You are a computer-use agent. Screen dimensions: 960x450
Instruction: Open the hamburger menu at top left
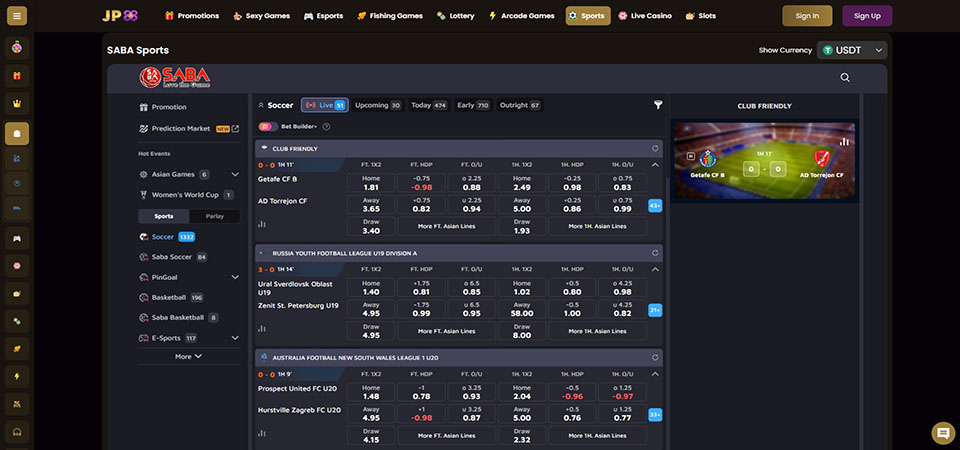tap(17, 16)
